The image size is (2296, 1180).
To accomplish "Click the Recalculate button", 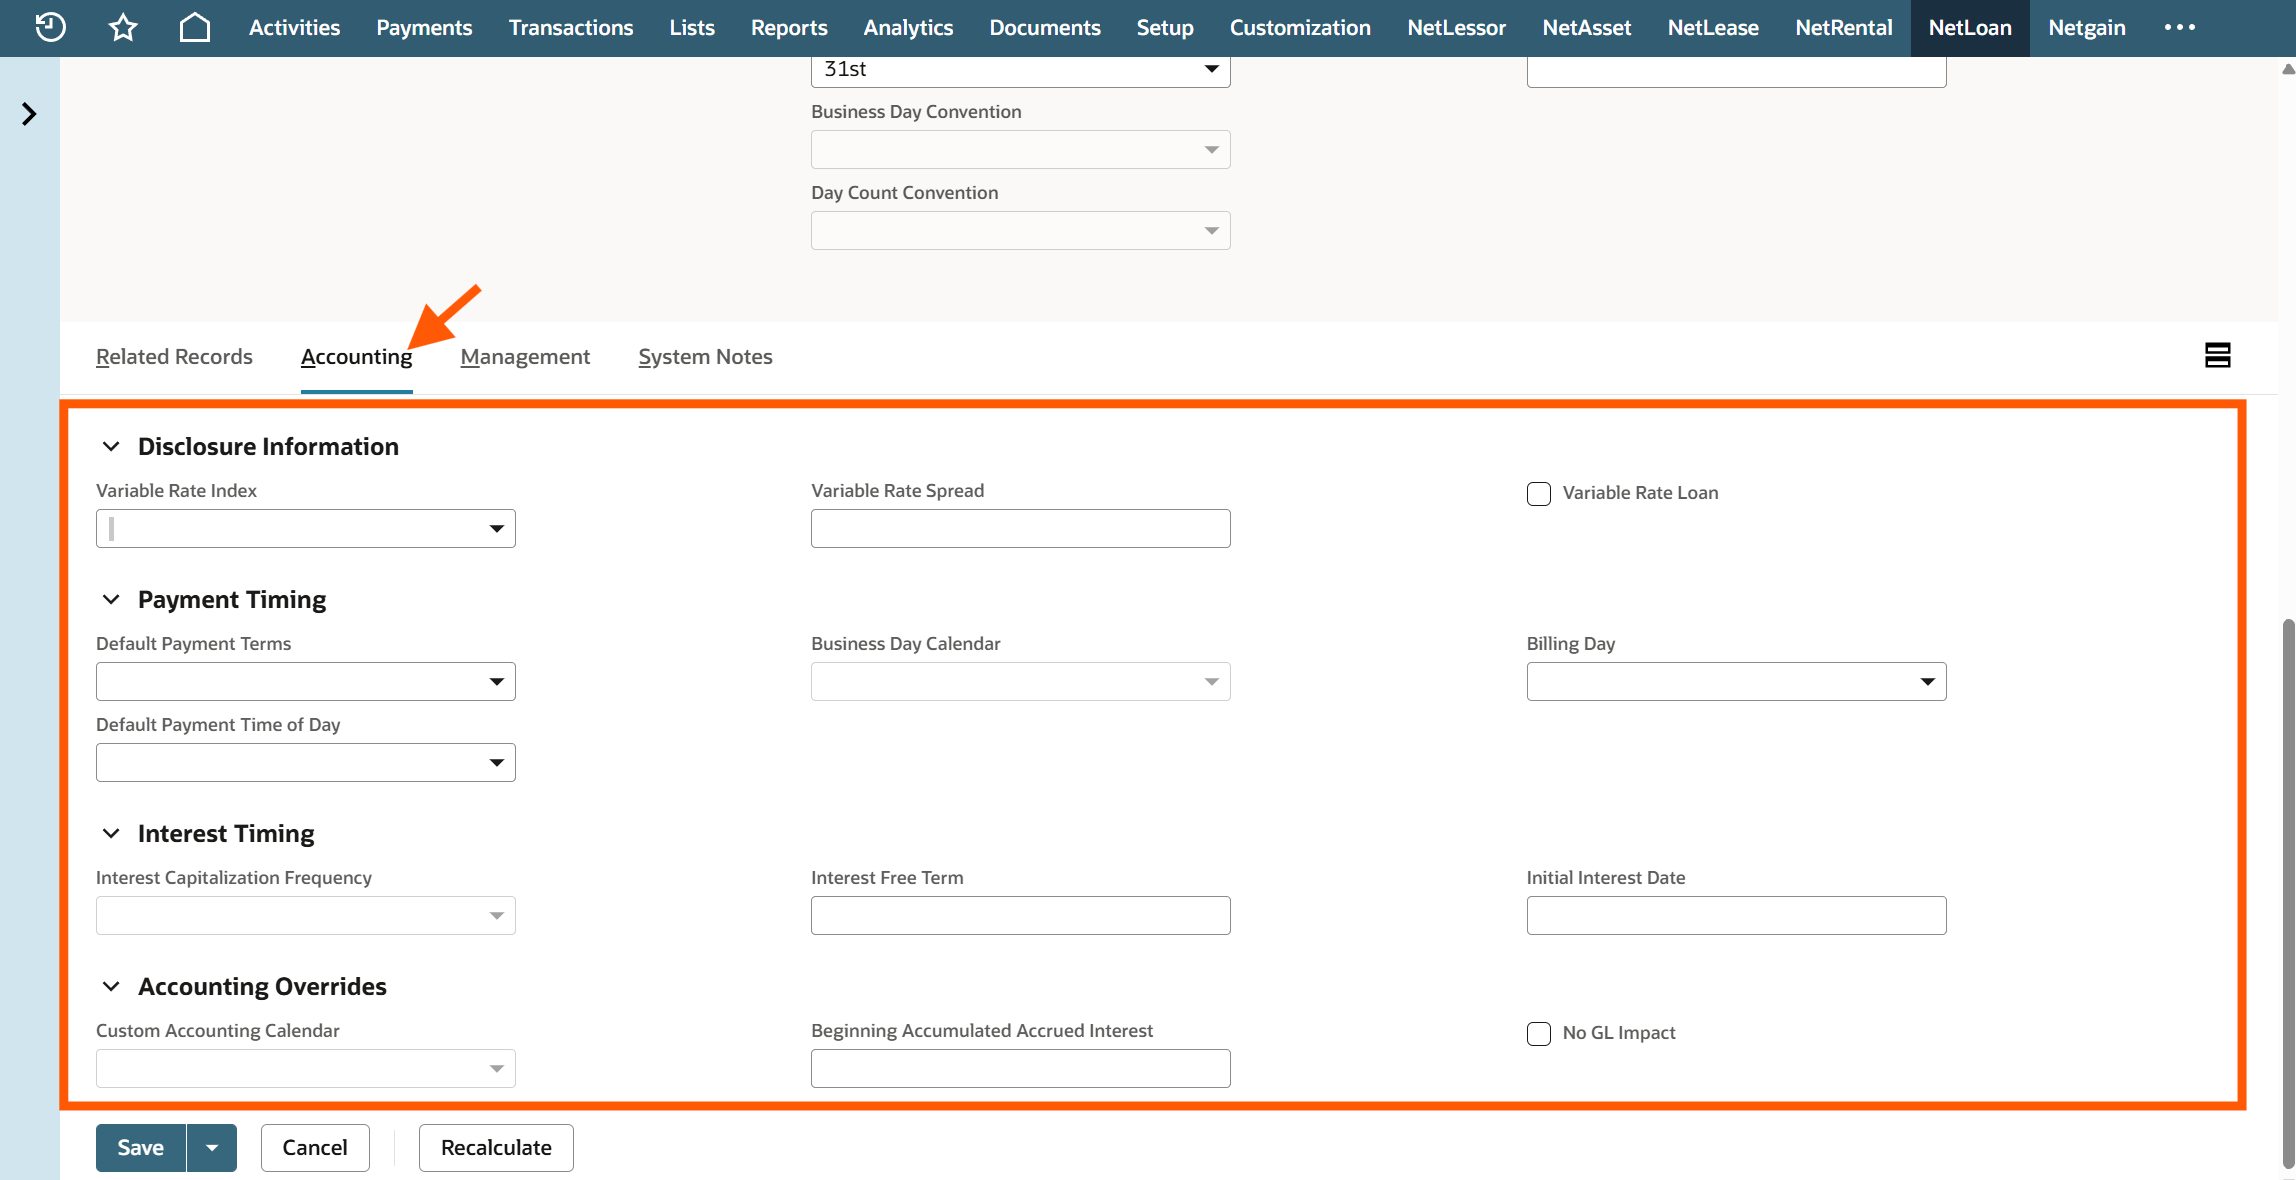I will click(496, 1148).
